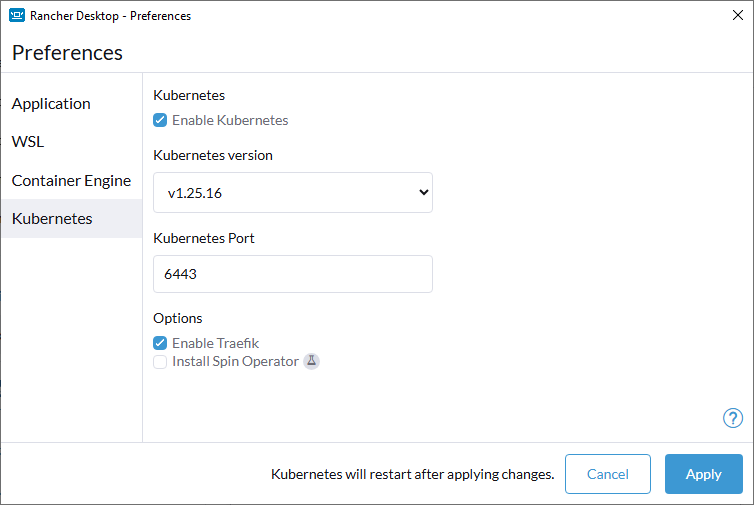Go to the Container Engine tab
Screen dimensions: 754x505
[x=71, y=181]
